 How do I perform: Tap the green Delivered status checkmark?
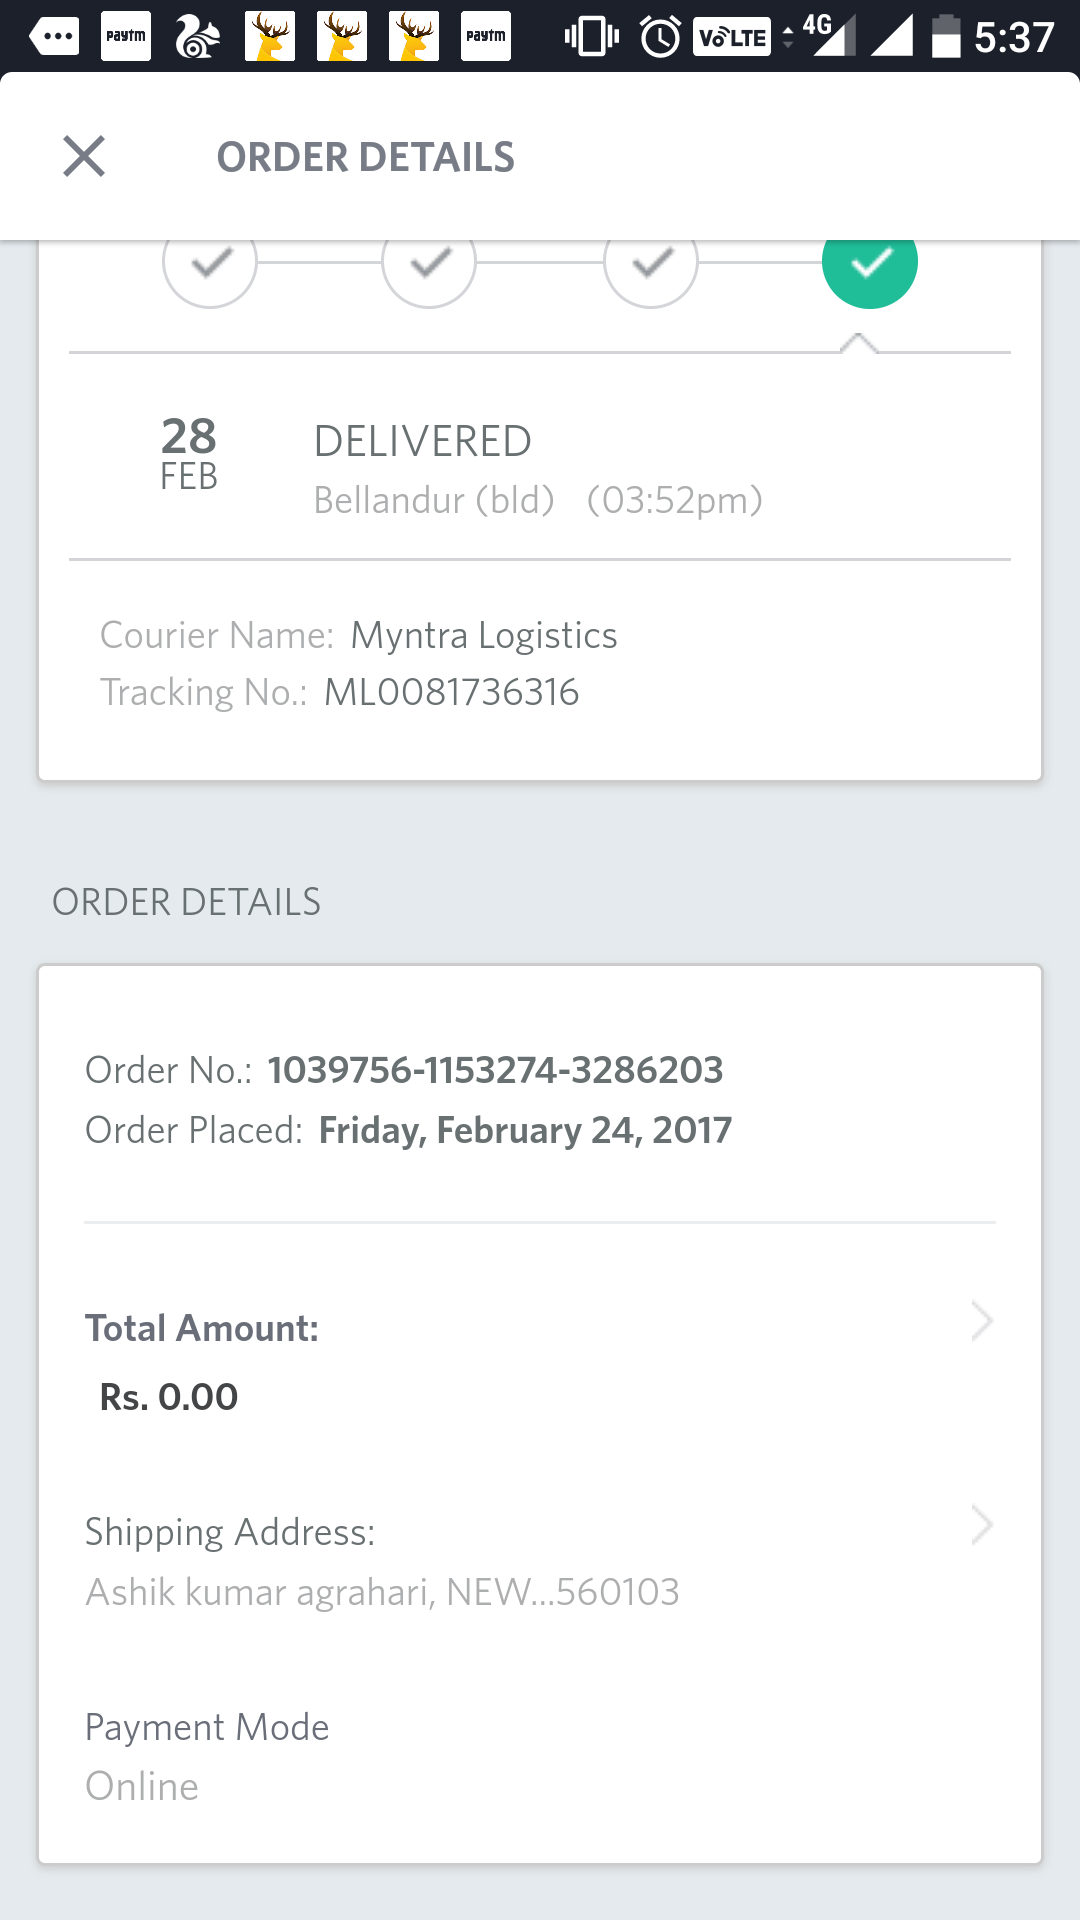click(870, 265)
